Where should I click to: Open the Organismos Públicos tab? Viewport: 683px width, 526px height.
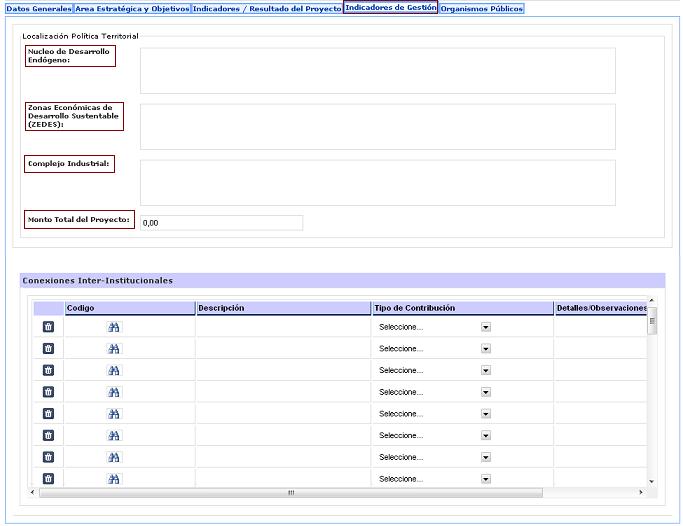point(482,8)
